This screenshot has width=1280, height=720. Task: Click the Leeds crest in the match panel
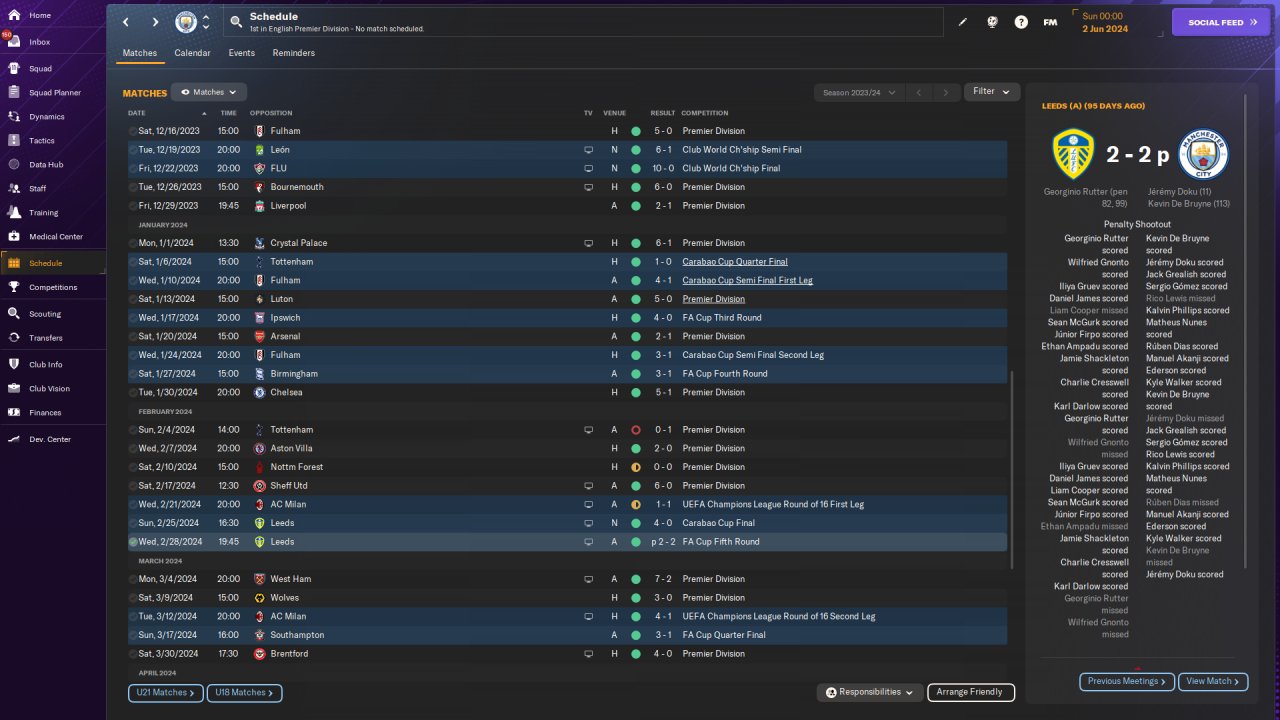1072,155
